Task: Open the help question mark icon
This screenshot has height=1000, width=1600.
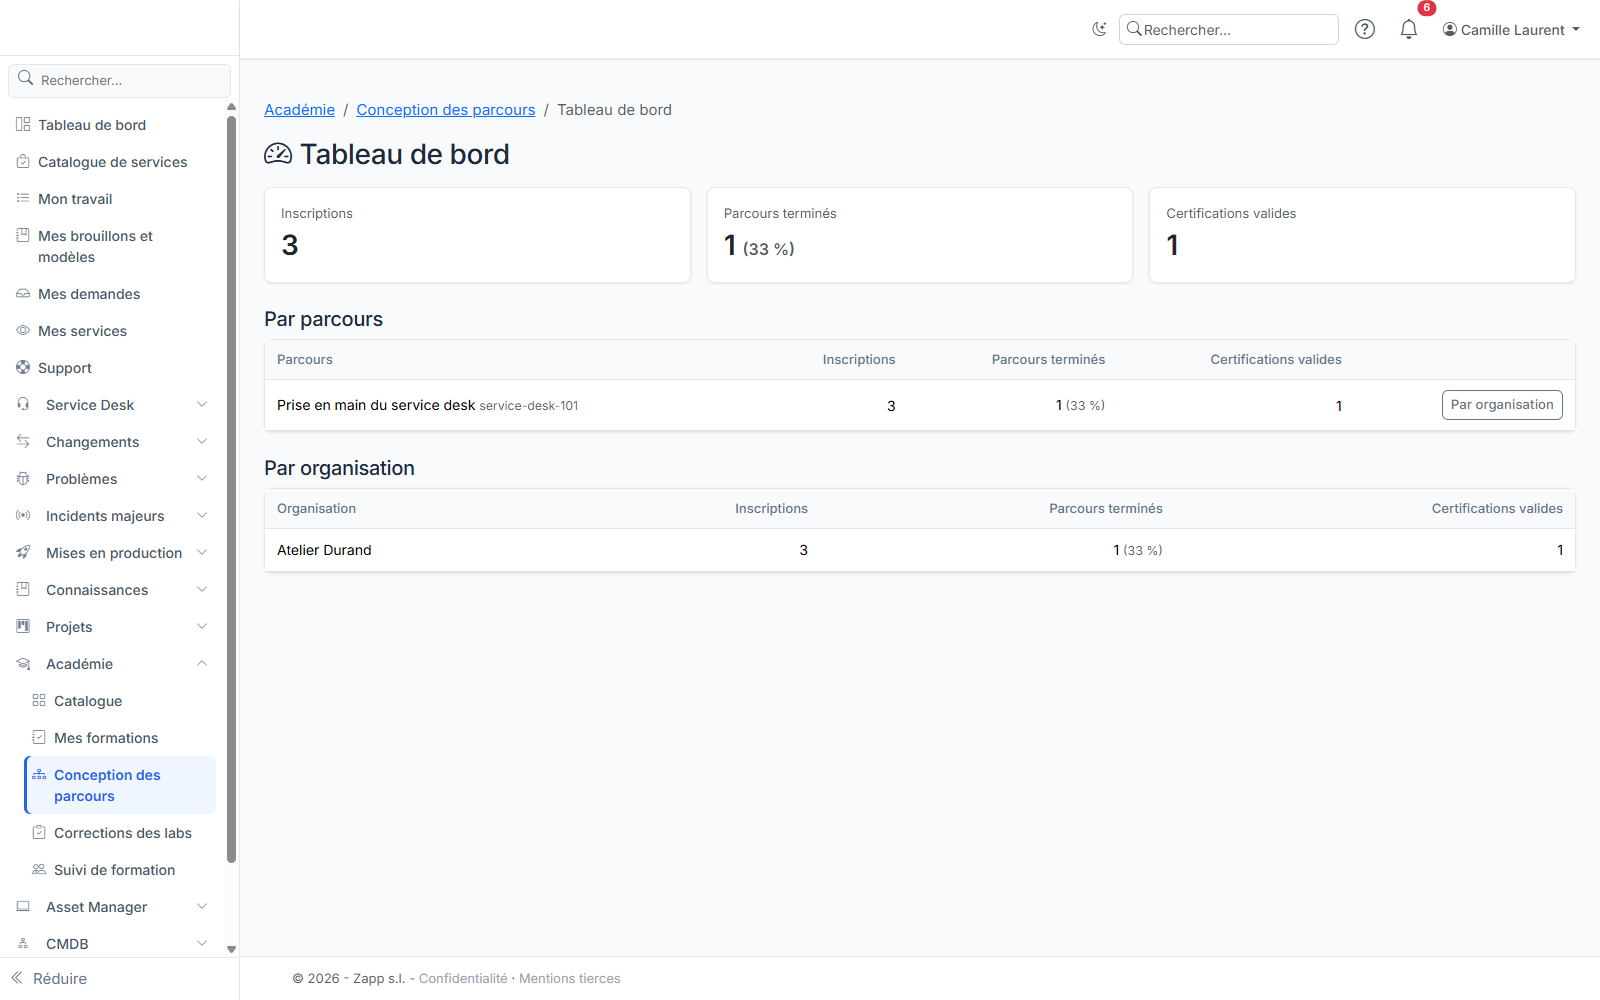Action: (x=1365, y=29)
